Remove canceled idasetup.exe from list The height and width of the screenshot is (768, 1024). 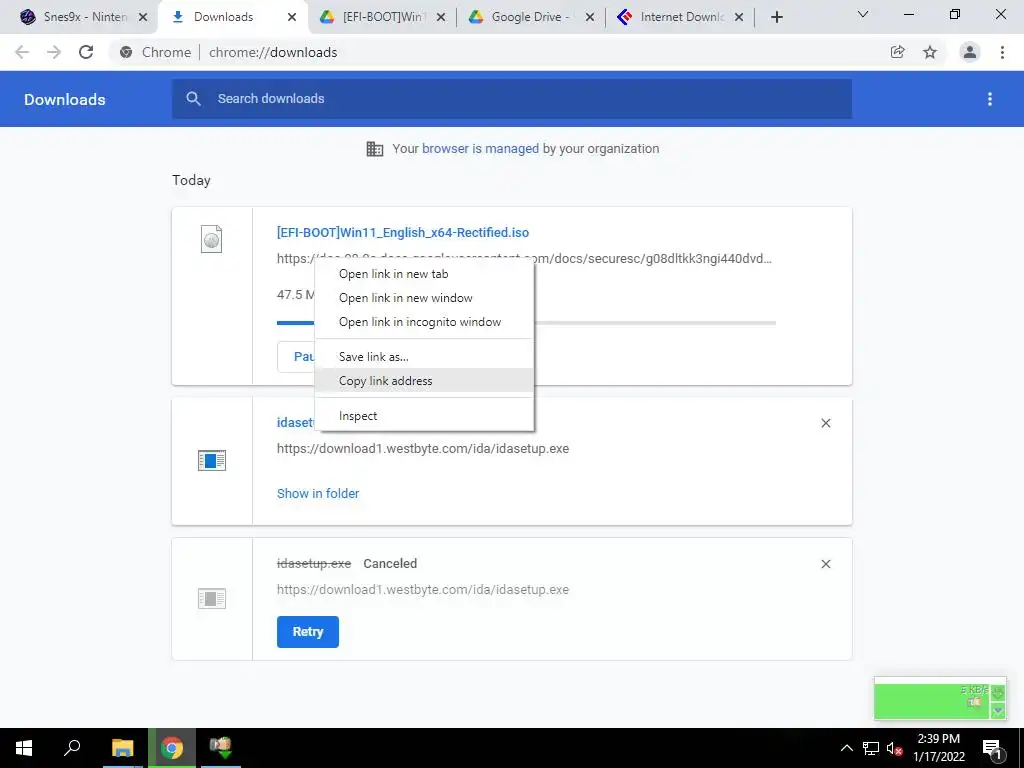pyautogui.click(x=825, y=564)
